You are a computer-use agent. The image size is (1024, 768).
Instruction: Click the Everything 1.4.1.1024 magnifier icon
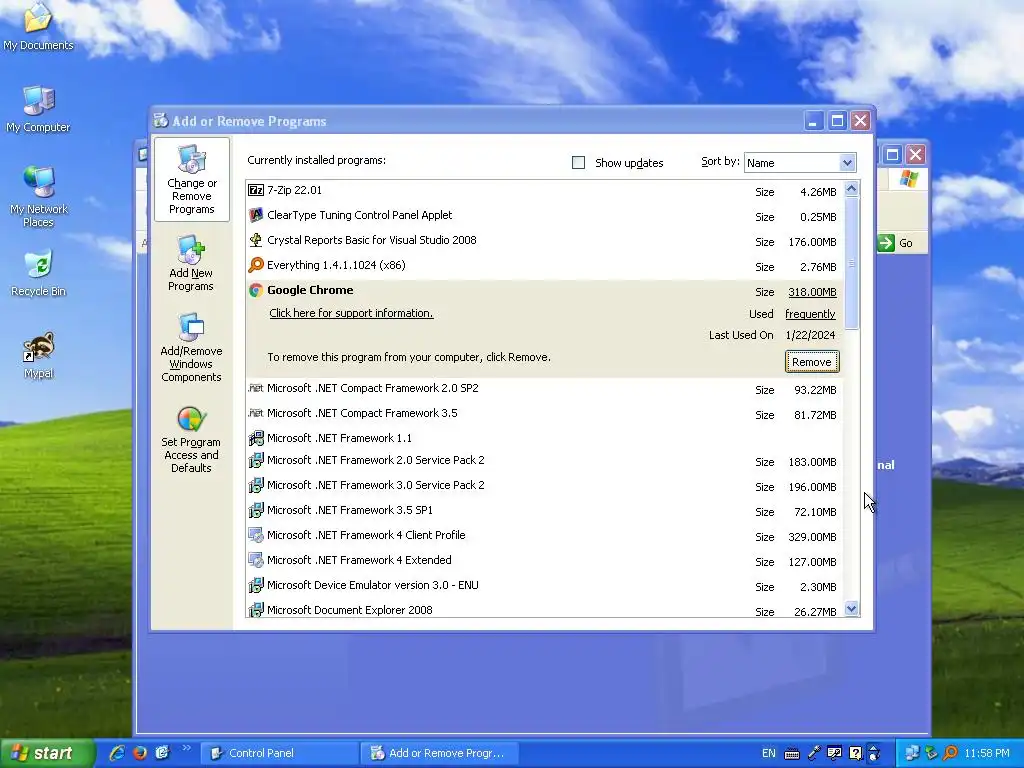tap(256, 264)
